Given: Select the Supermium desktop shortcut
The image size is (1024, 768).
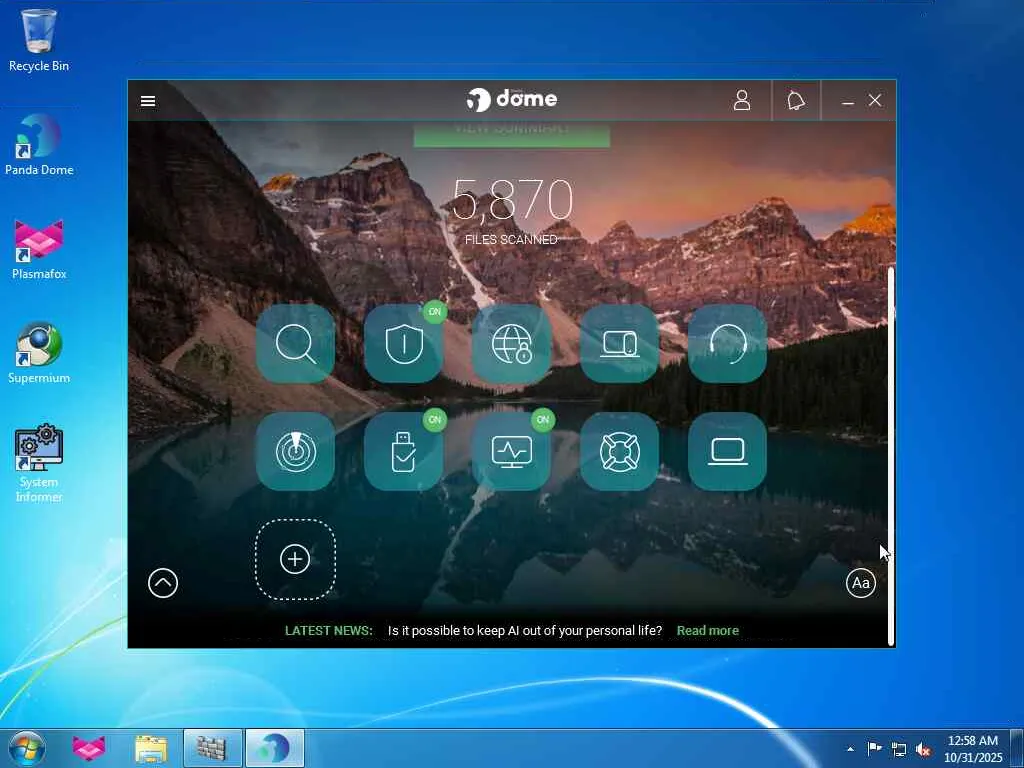Looking at the screenshot, I should pos(39,353).
